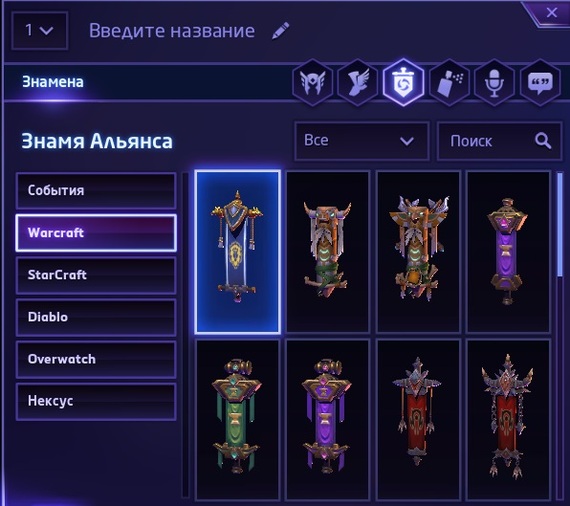570x506 pixels.
Task: Select the StarCraft category
Action: pyautogui.click(x=96, y=275)
